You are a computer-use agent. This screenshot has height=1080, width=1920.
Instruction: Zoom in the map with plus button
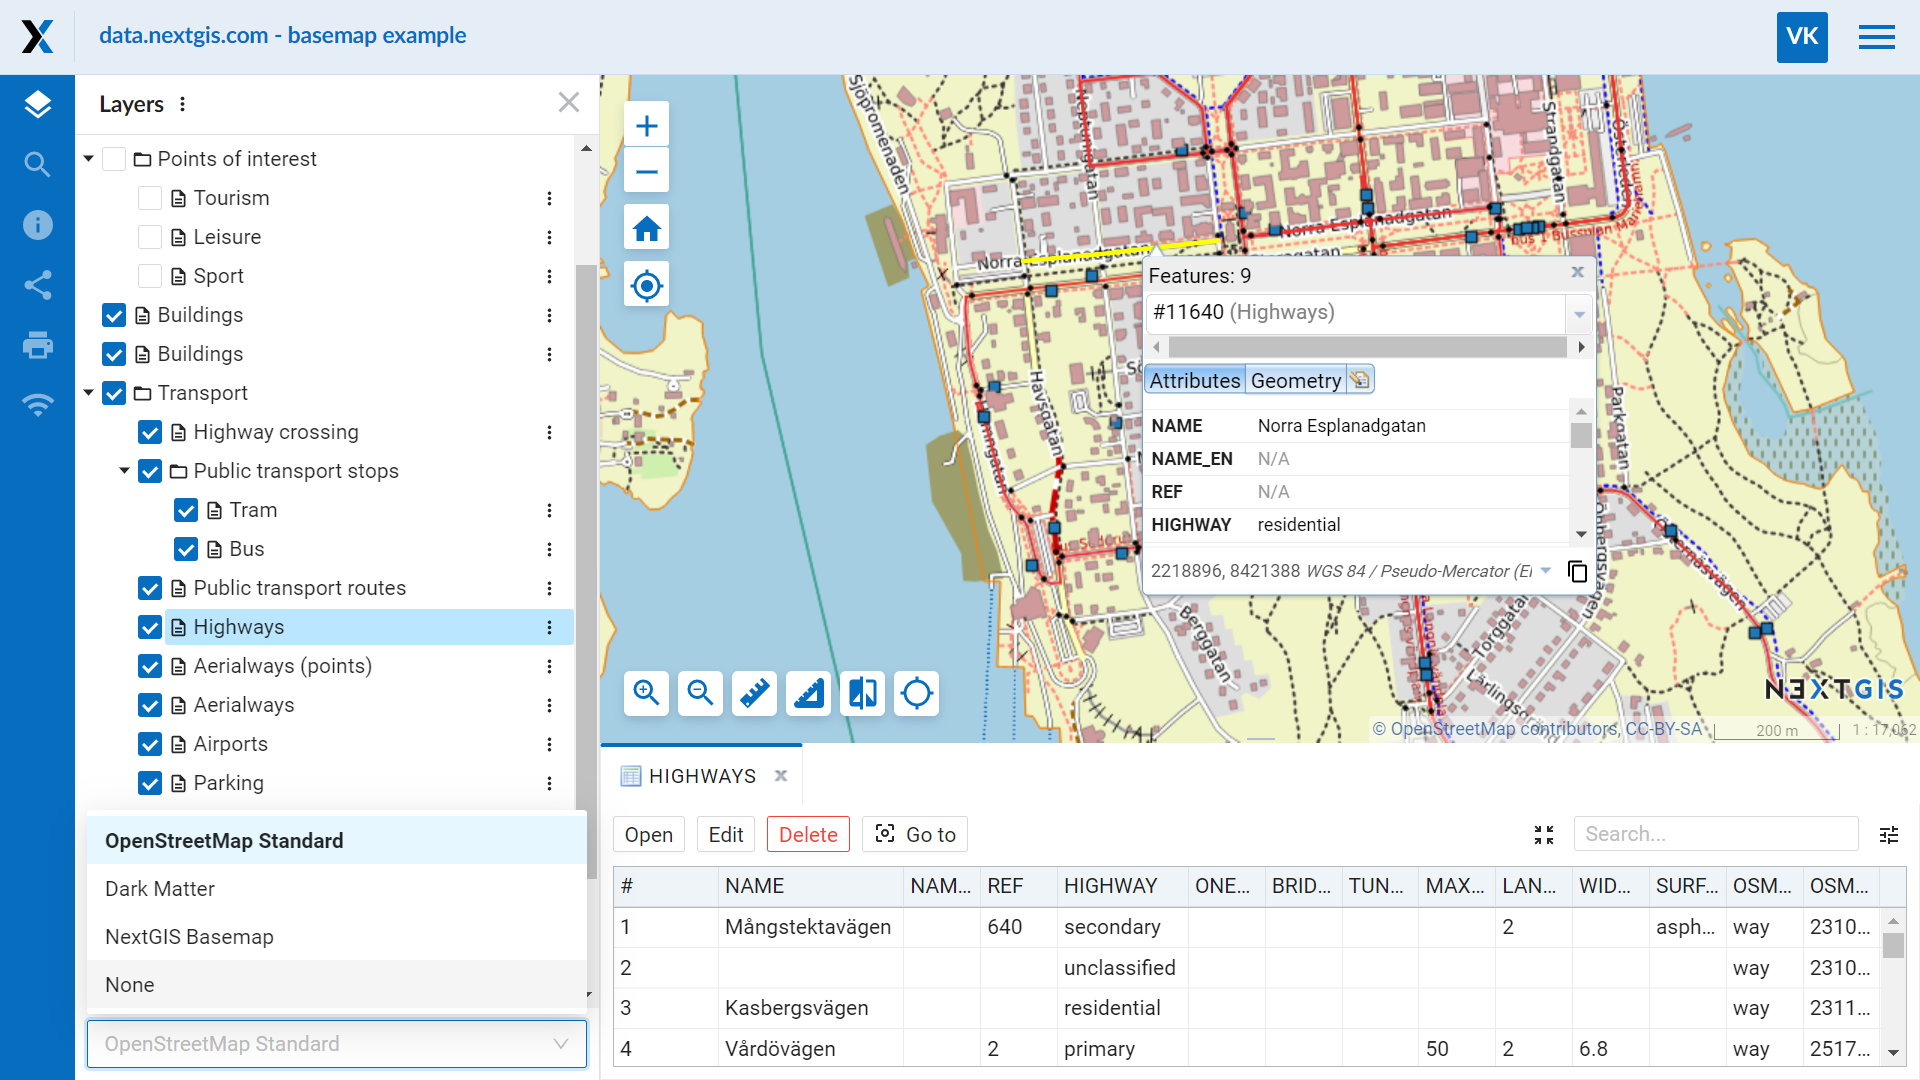pos(647,126)
